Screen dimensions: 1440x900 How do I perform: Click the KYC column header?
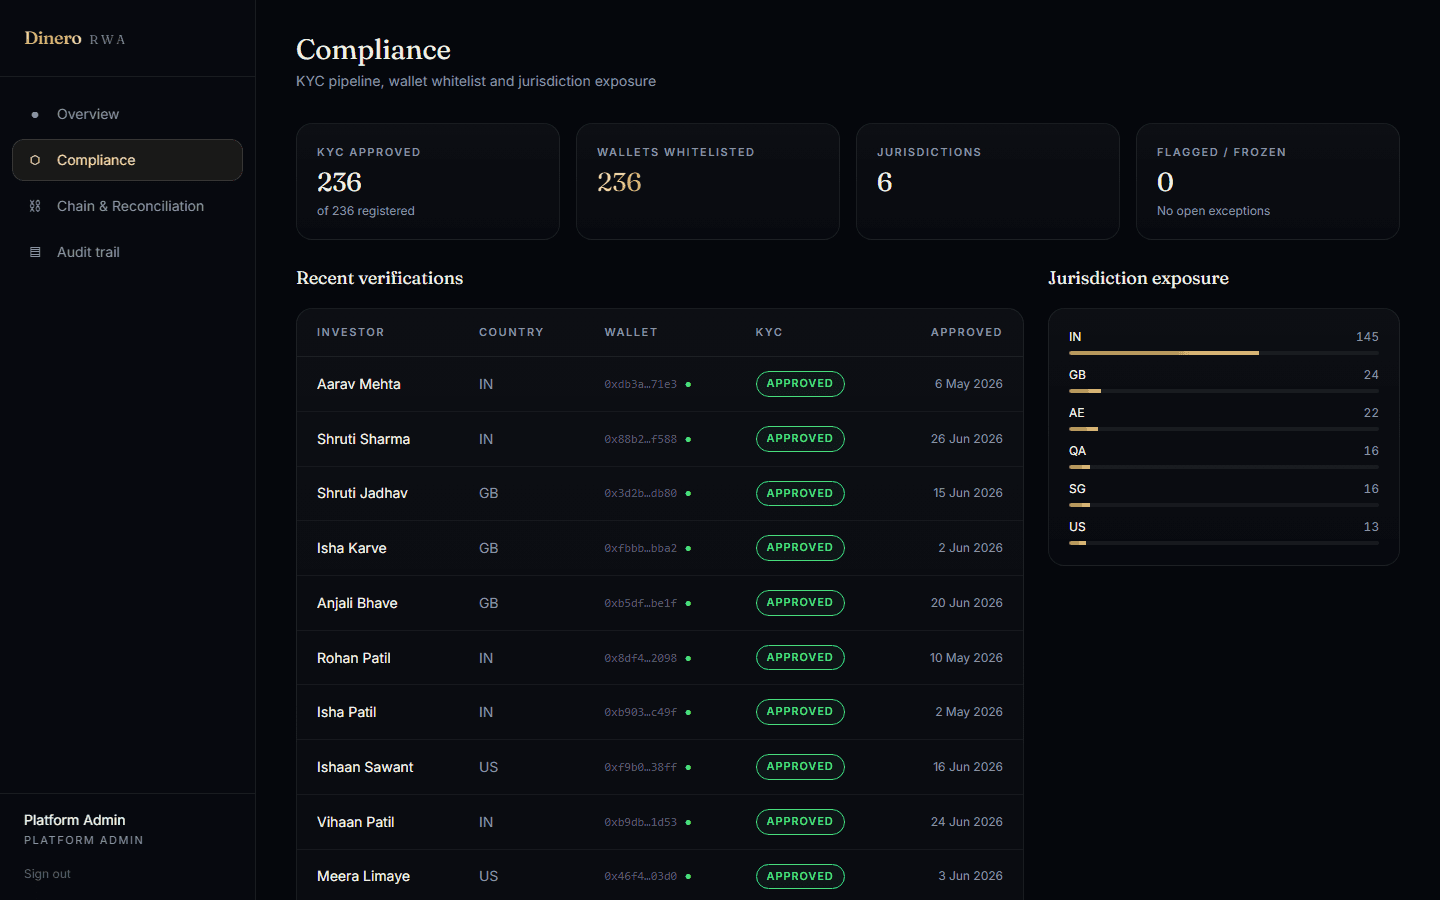(769, 332)
